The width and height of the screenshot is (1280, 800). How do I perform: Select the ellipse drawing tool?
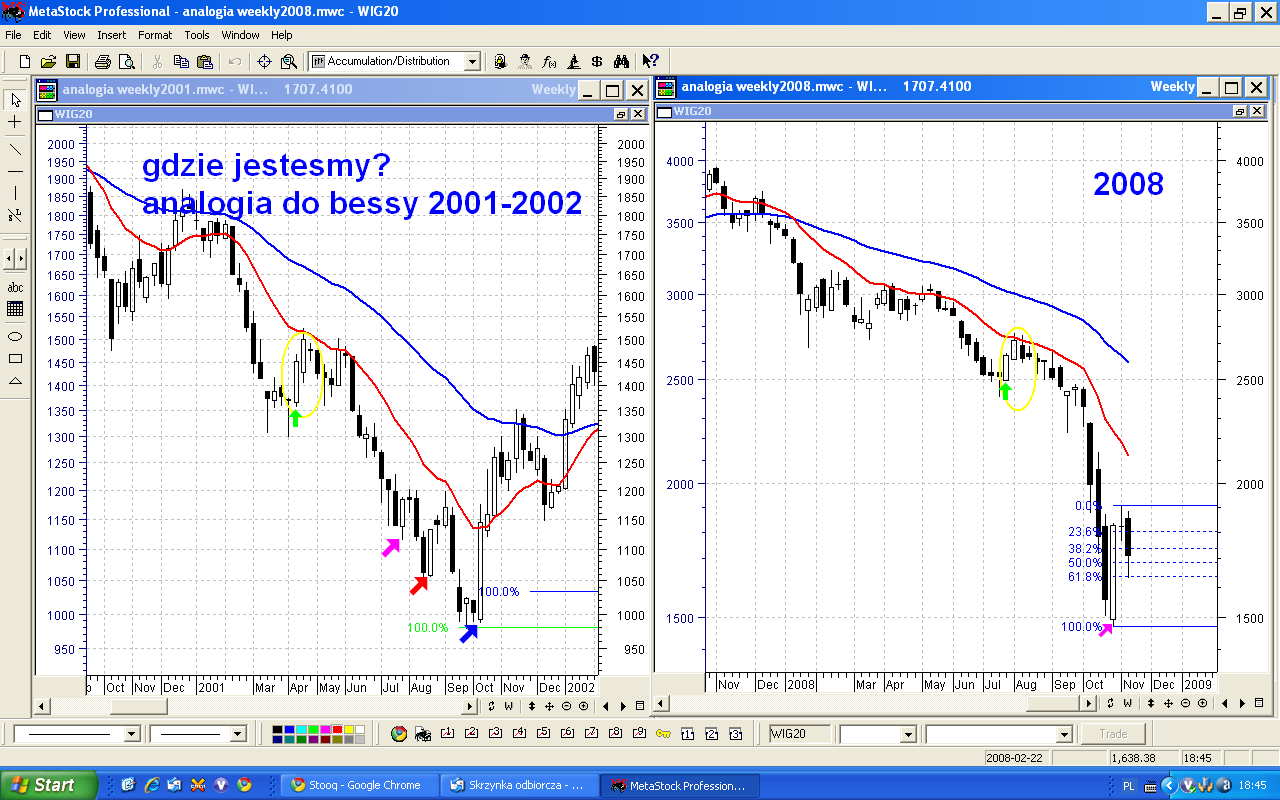click(15, 335)
